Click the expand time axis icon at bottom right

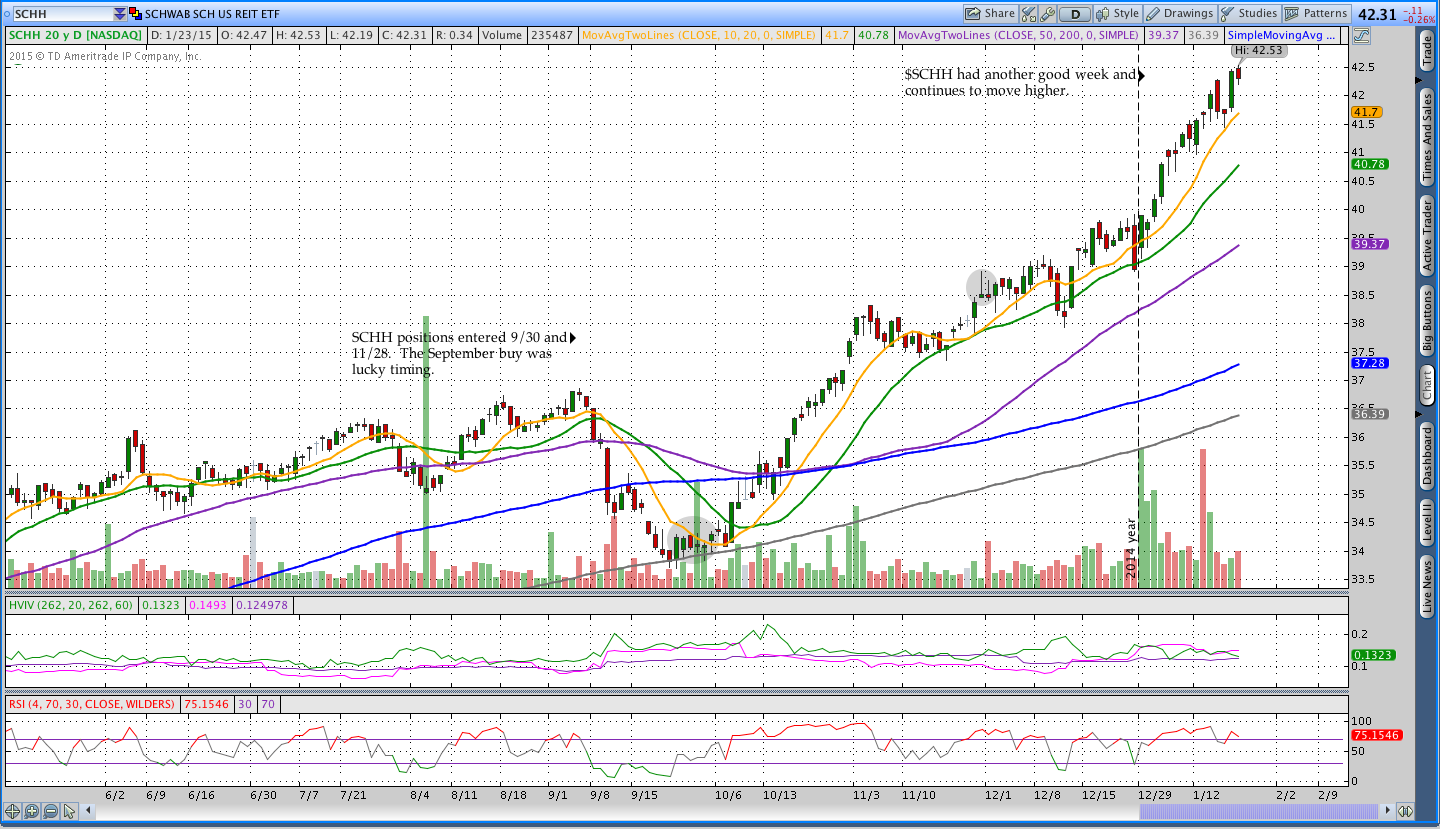pos(1405,811)
